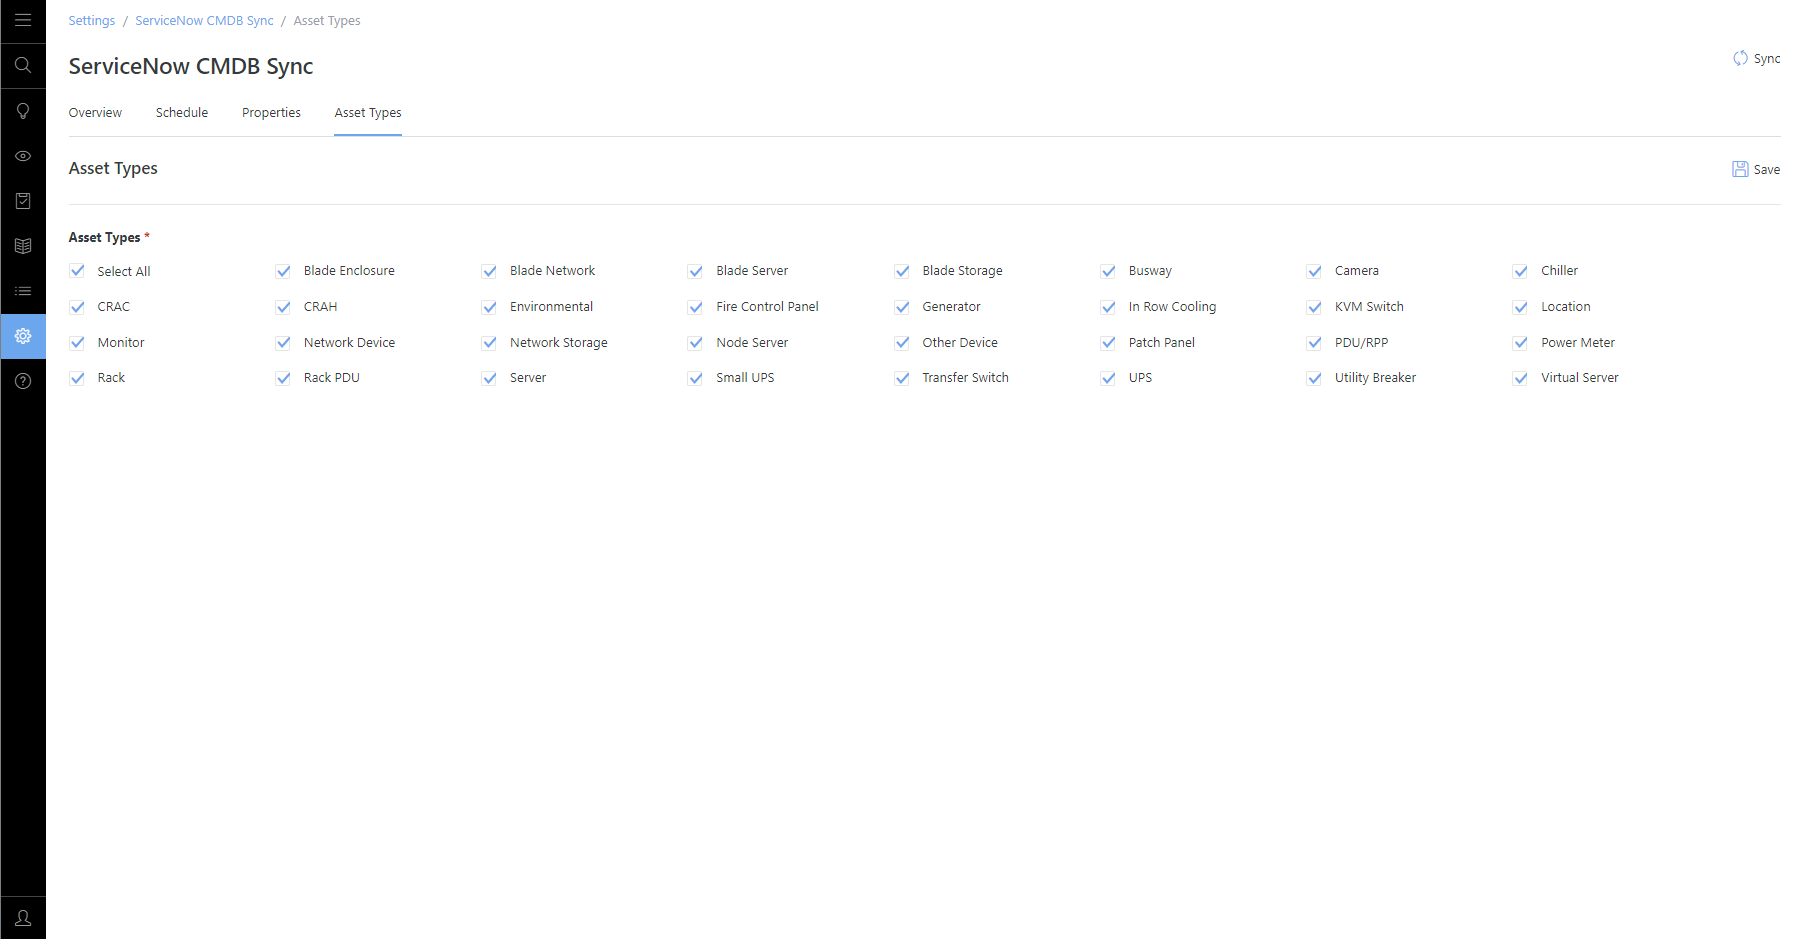The height and width of the screenshot is (939, 1801).
Task: Uncheck the Environmental checkbox
Action: pyautogui.click(x=489, y=307)
